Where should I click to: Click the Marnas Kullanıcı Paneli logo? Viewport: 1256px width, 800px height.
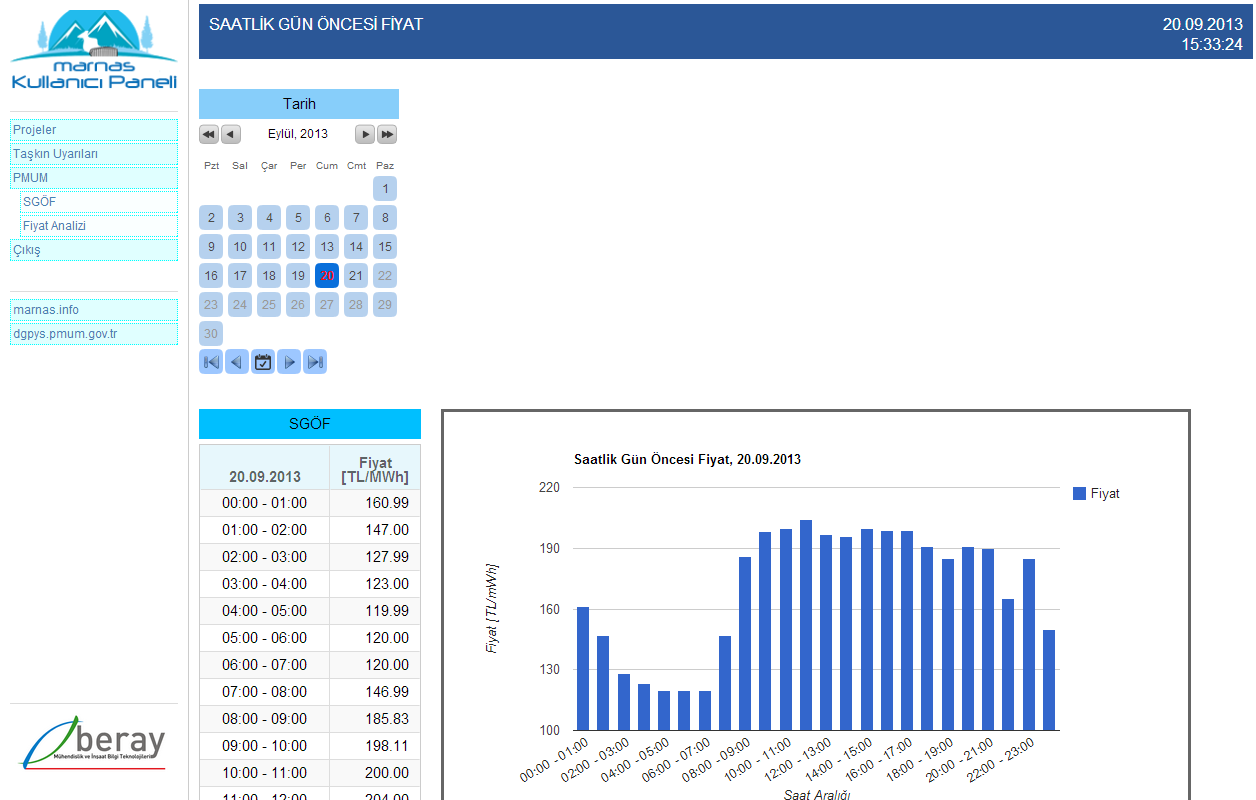(x=94, y=51)
